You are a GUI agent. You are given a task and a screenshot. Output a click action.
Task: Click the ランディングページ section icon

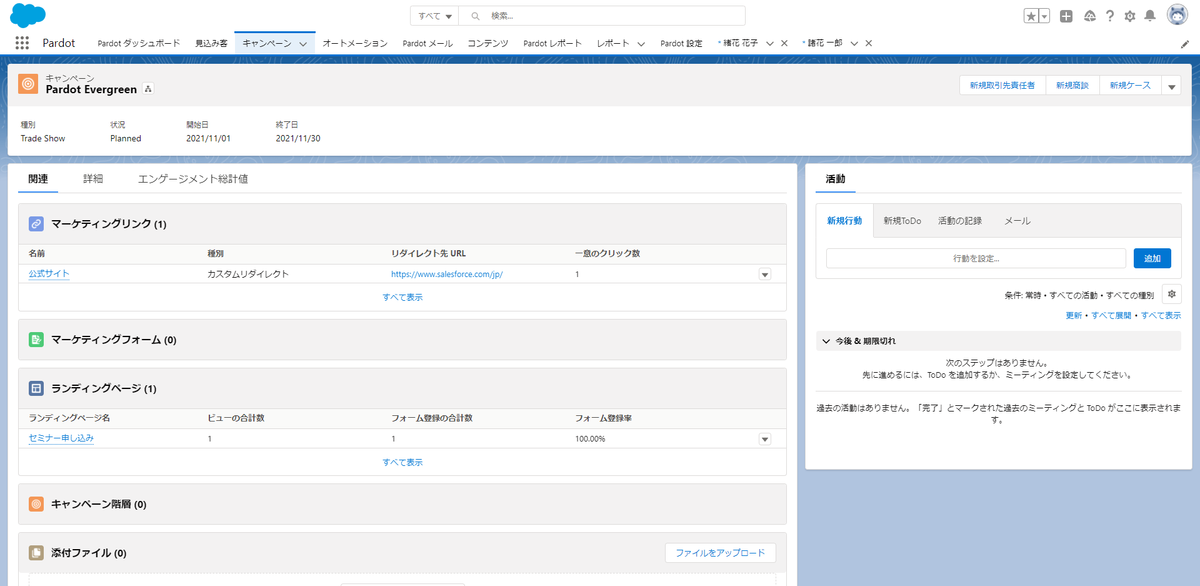pyautogui.click(x=36, y=388)
